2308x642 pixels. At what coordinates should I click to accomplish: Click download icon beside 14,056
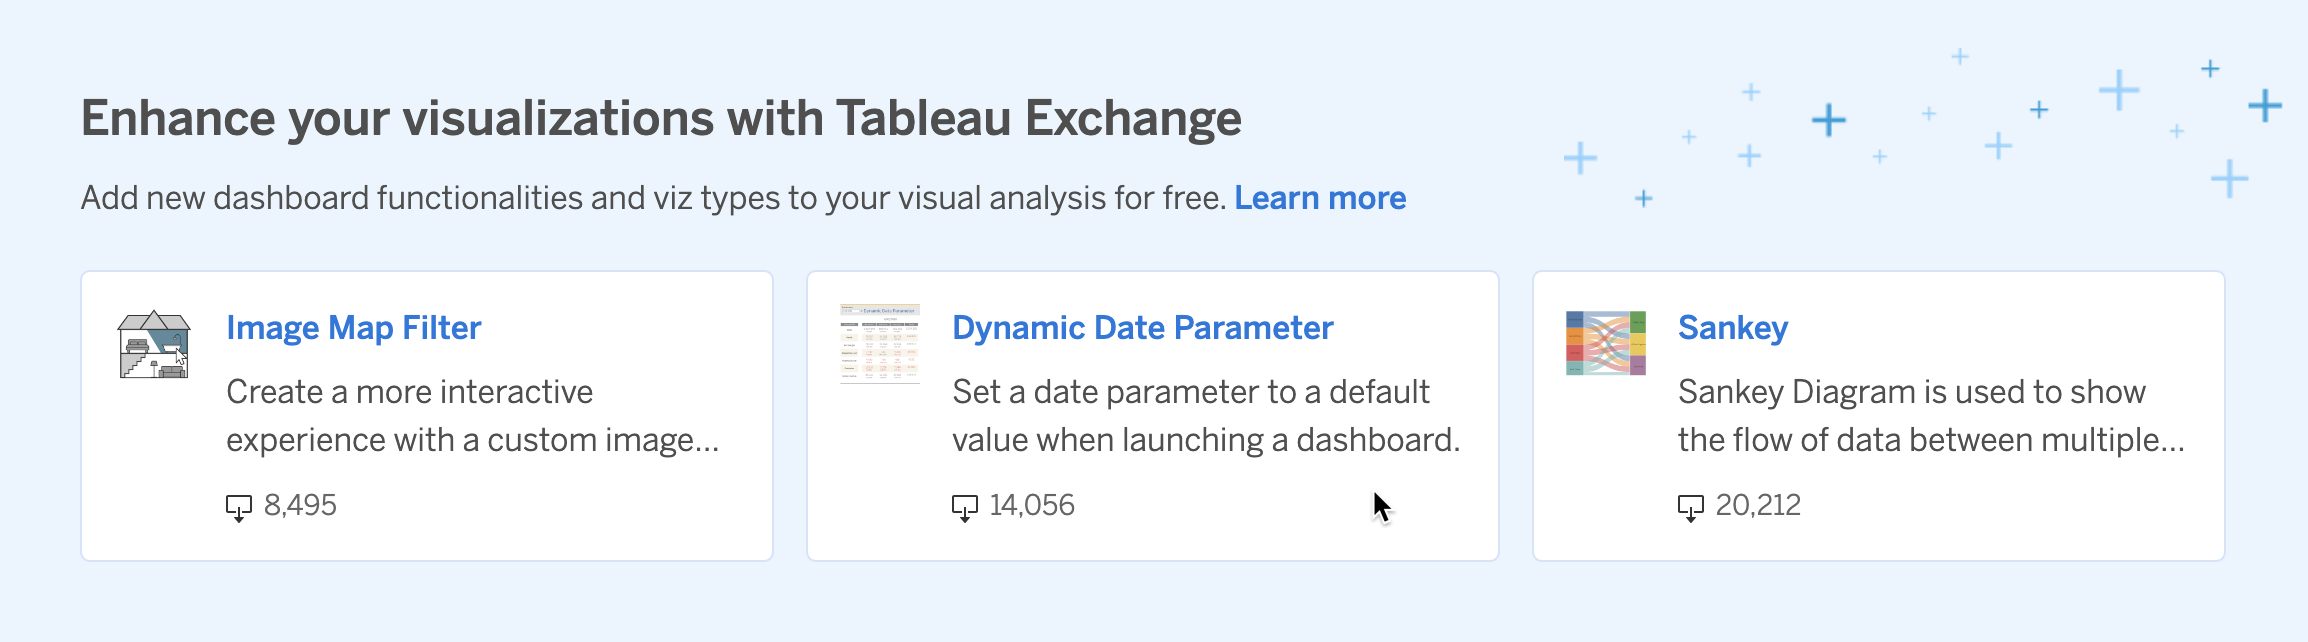[965, 508]
